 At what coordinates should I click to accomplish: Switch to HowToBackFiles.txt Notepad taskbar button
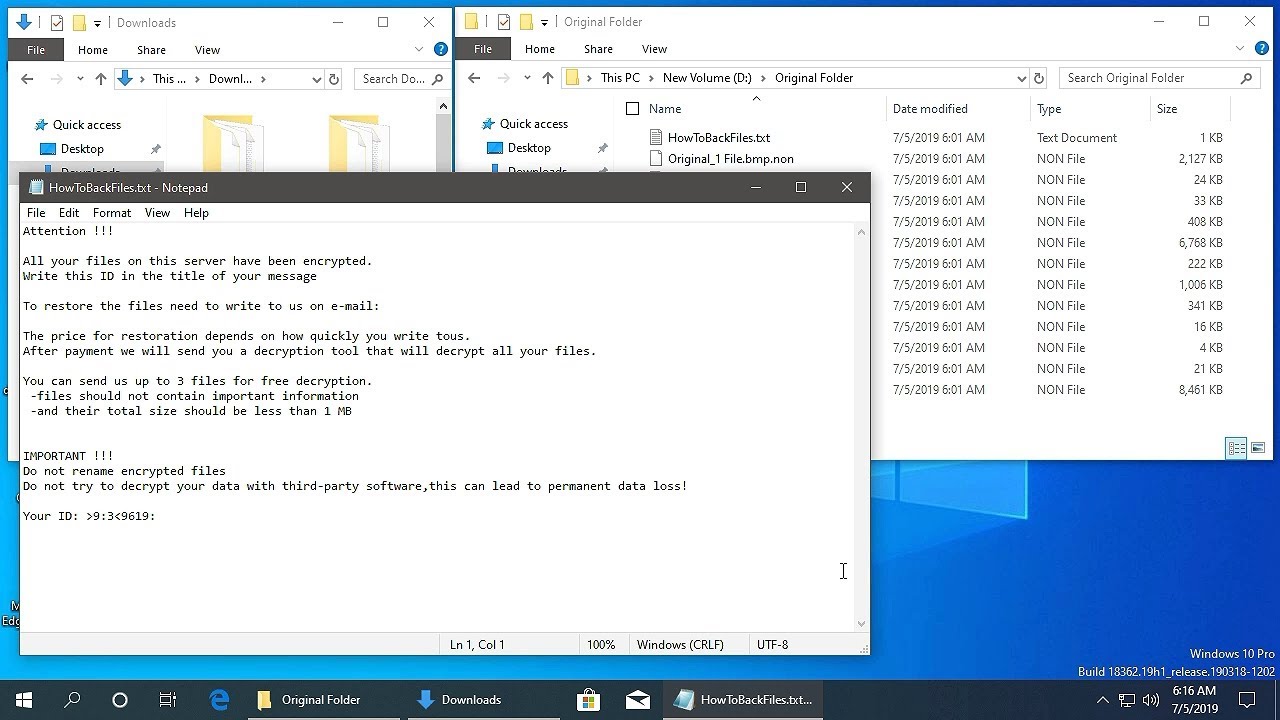pyautogui.click(x=742, y=700)
